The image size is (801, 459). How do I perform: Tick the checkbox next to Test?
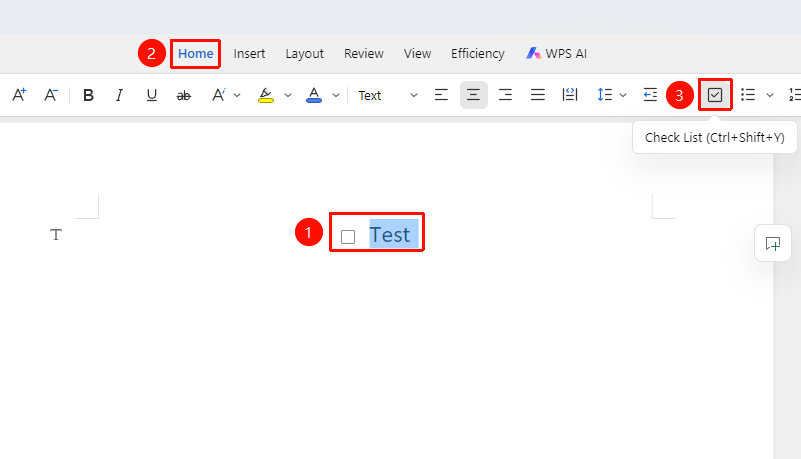tap(348, 237)
